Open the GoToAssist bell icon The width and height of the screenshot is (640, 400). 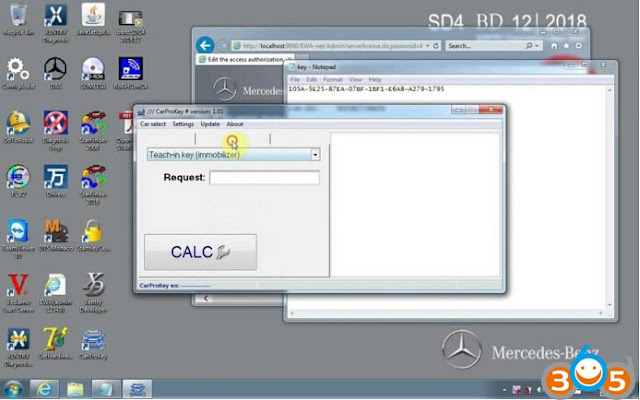(18, 127)
